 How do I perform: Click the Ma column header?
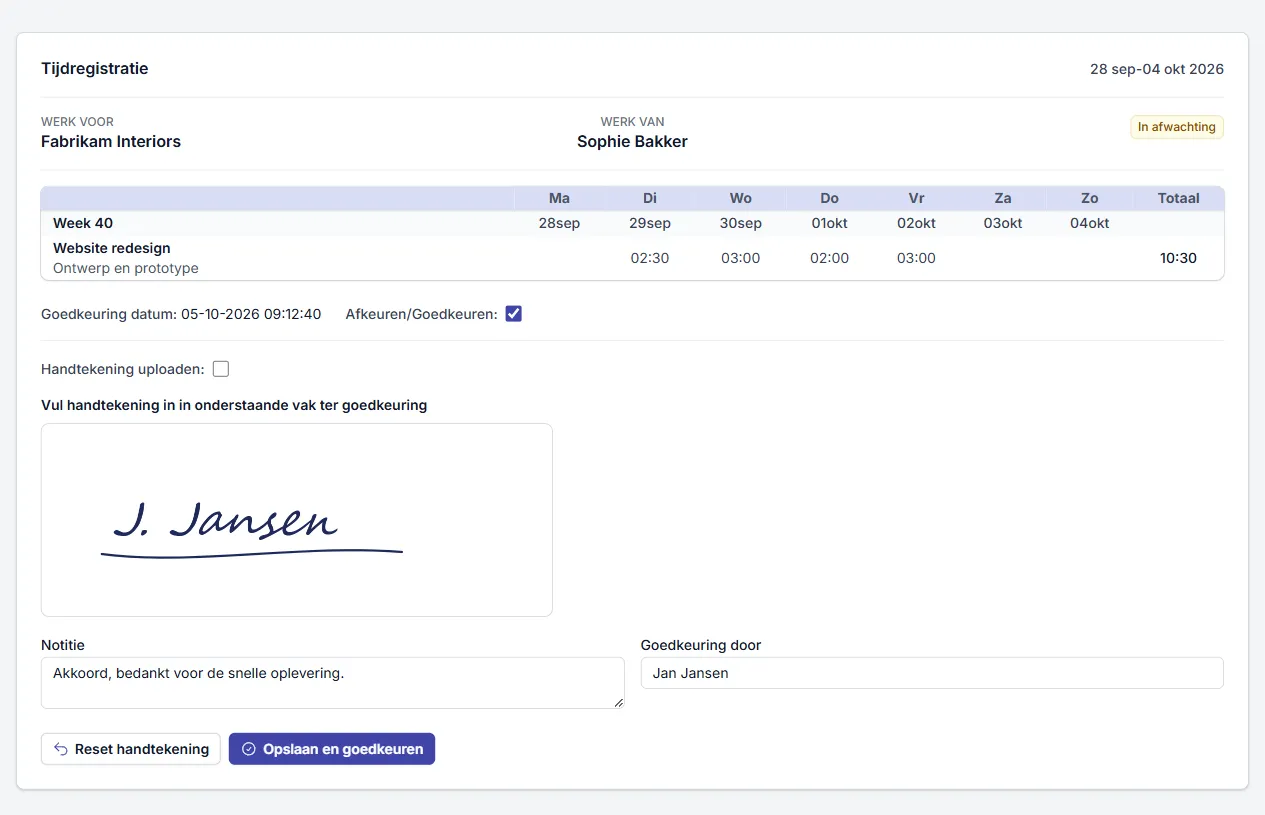coord(559,198)
